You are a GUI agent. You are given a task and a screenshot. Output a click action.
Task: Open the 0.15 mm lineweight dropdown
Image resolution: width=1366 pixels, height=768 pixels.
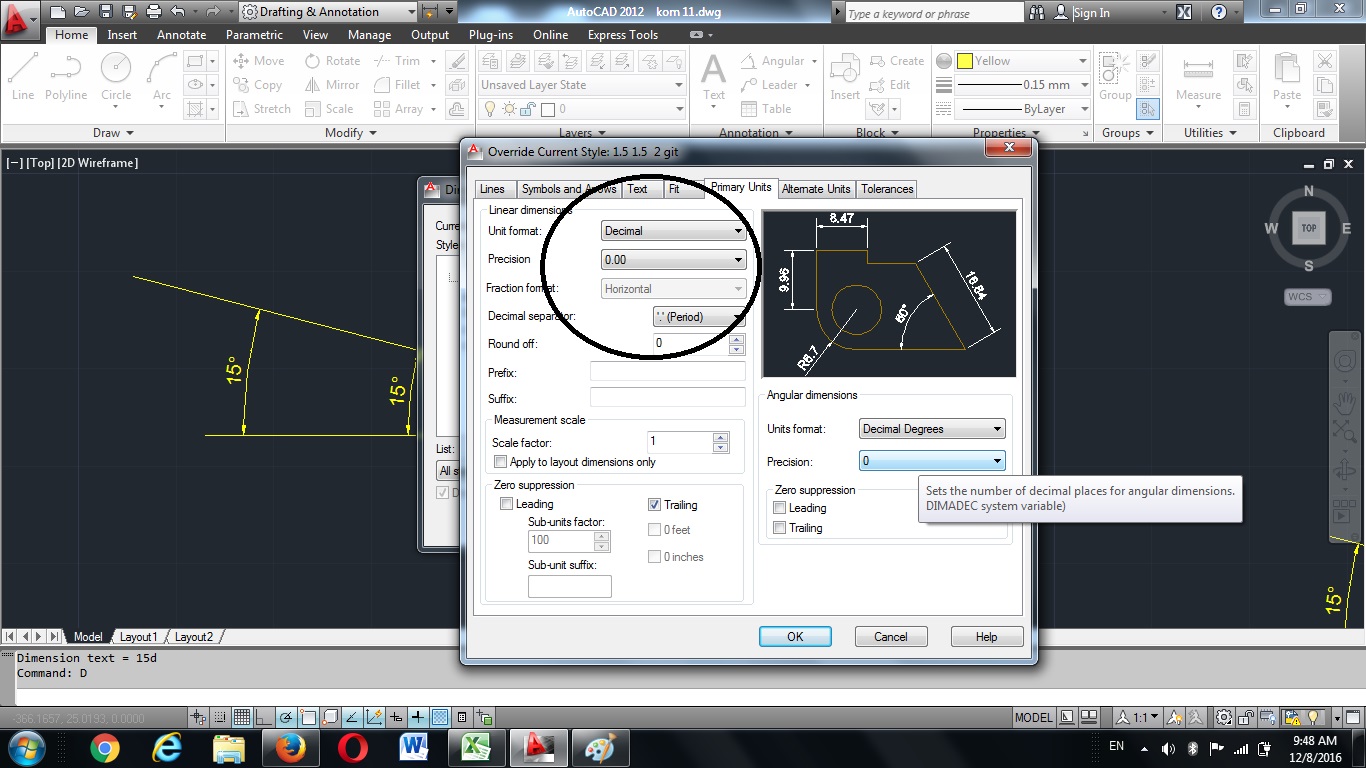(1022, 85)
